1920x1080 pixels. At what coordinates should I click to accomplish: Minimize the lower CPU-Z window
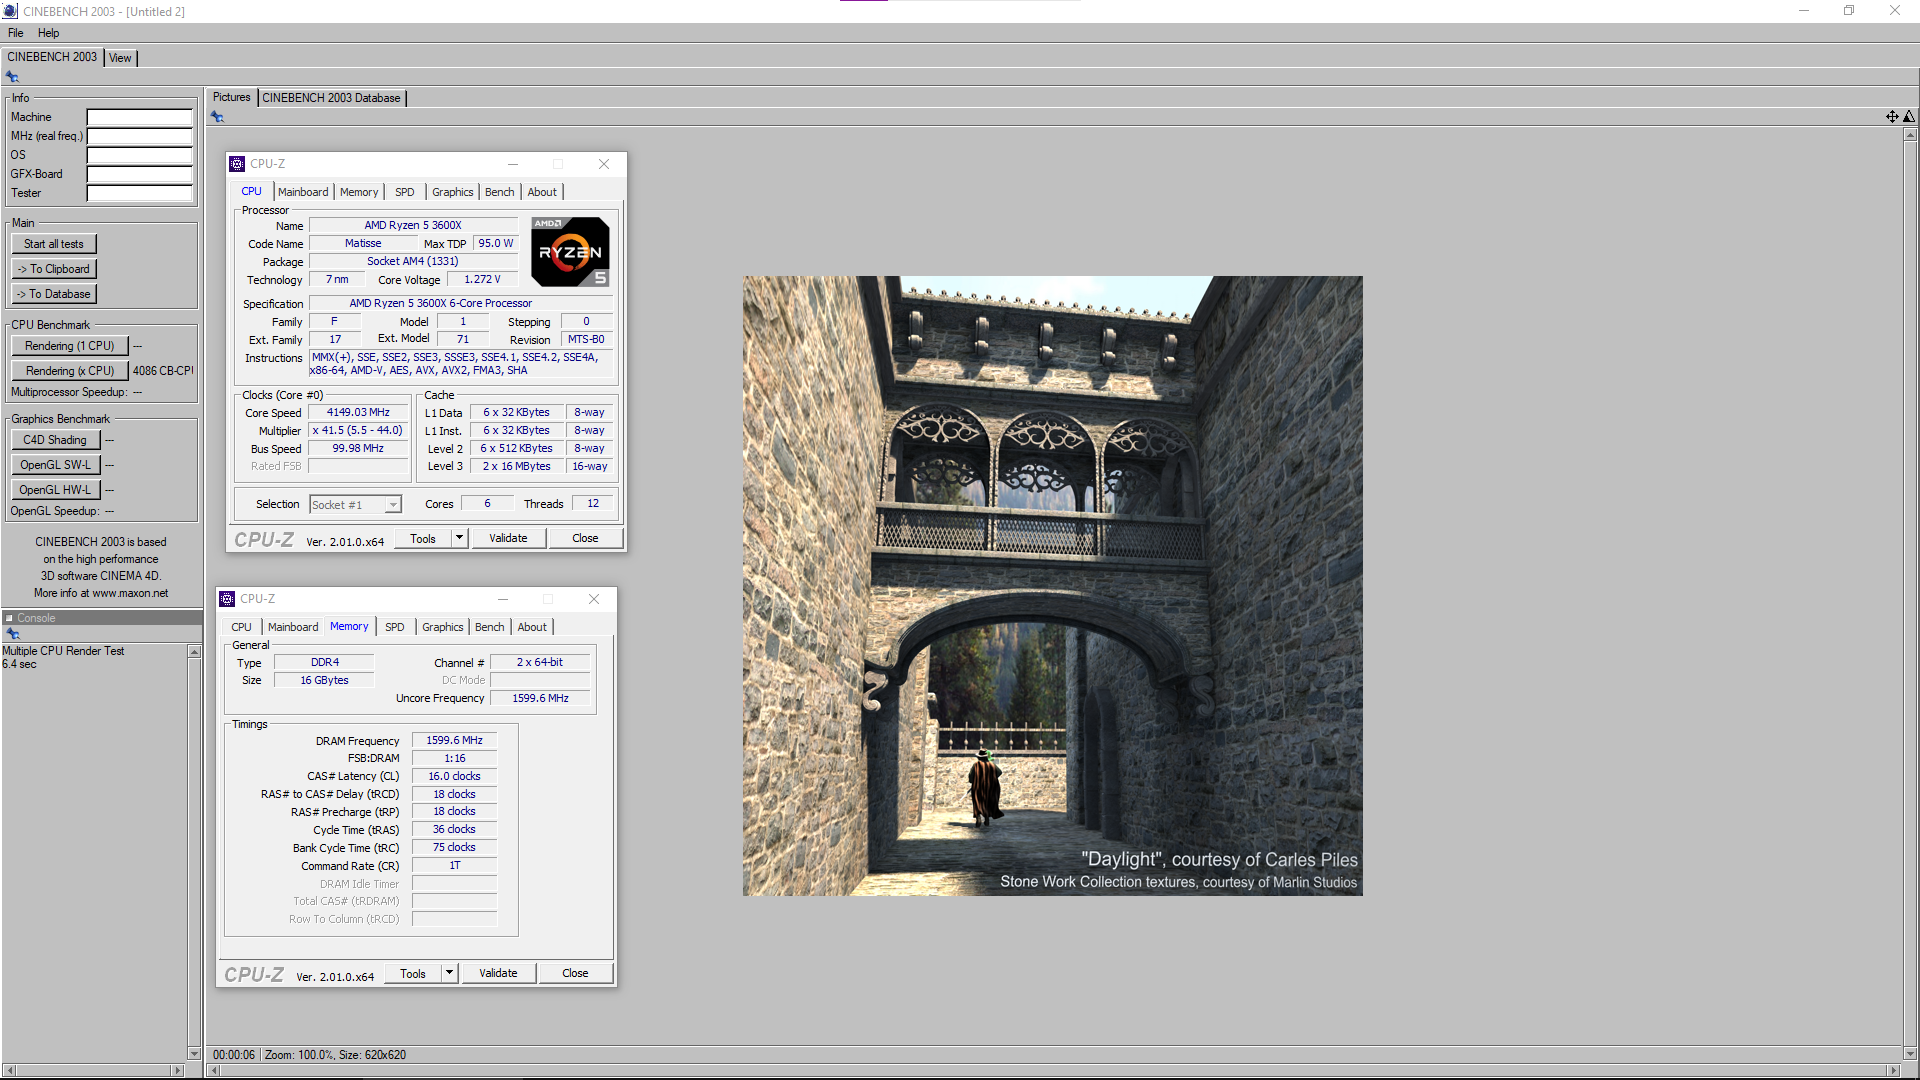503,599
